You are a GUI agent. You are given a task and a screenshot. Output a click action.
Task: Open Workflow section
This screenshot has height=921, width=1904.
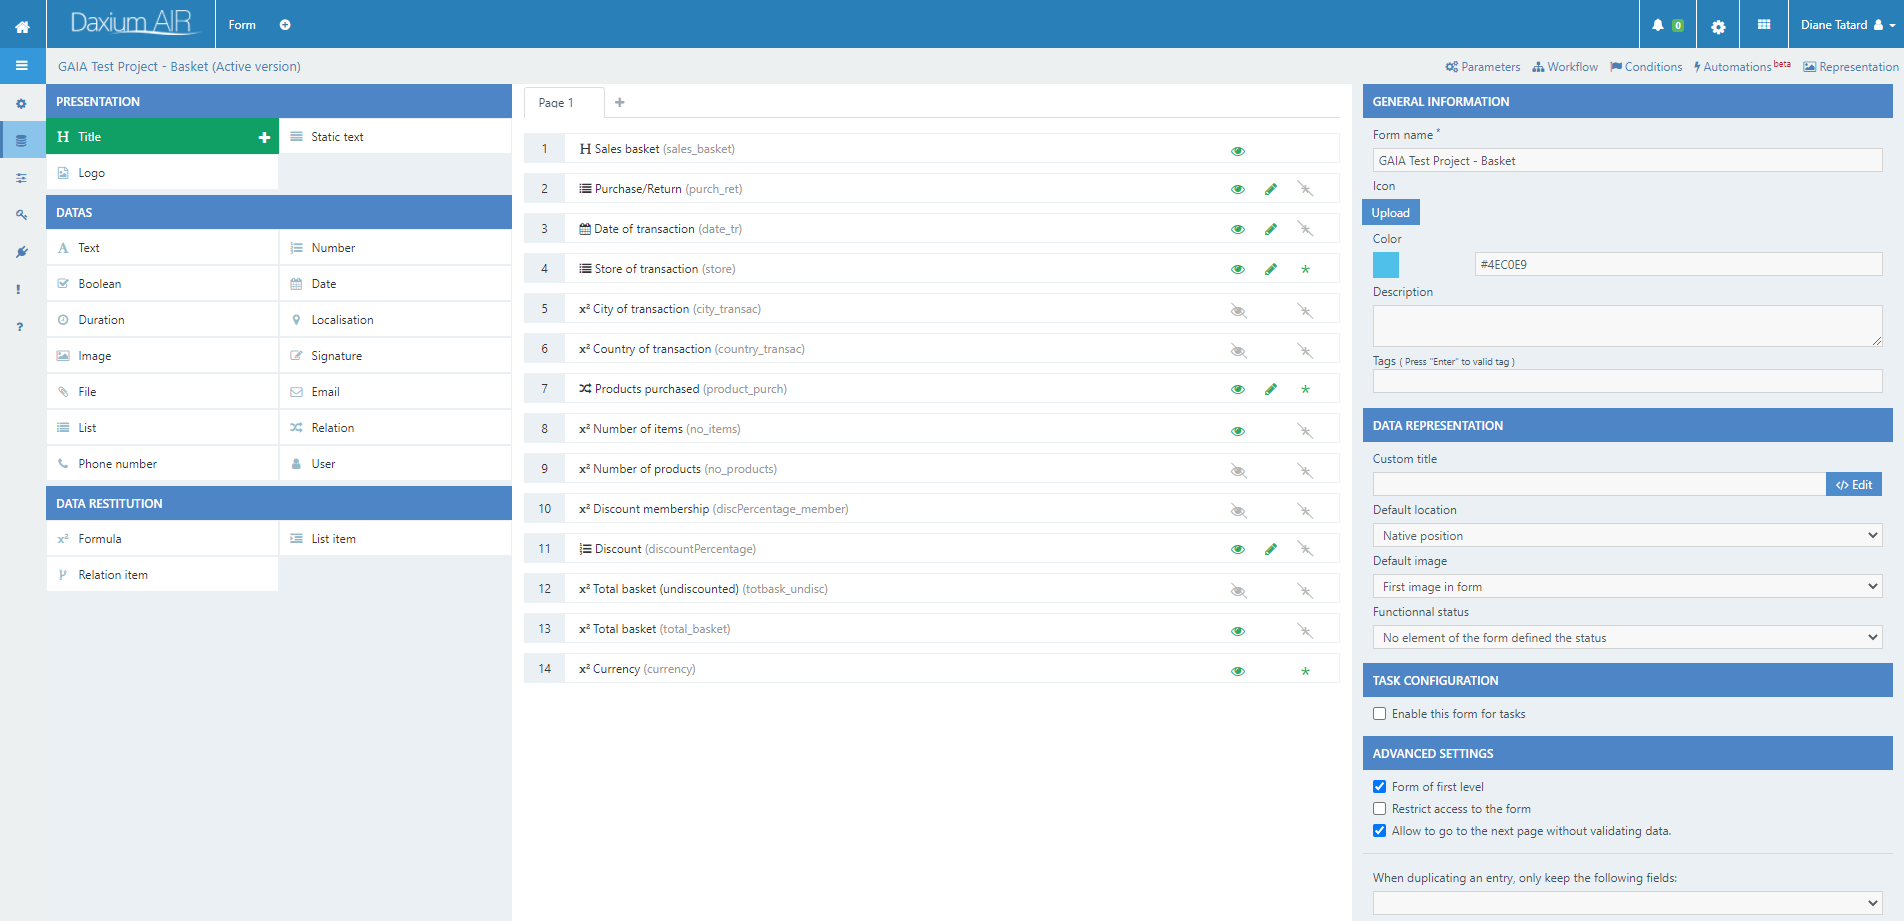1565,67
